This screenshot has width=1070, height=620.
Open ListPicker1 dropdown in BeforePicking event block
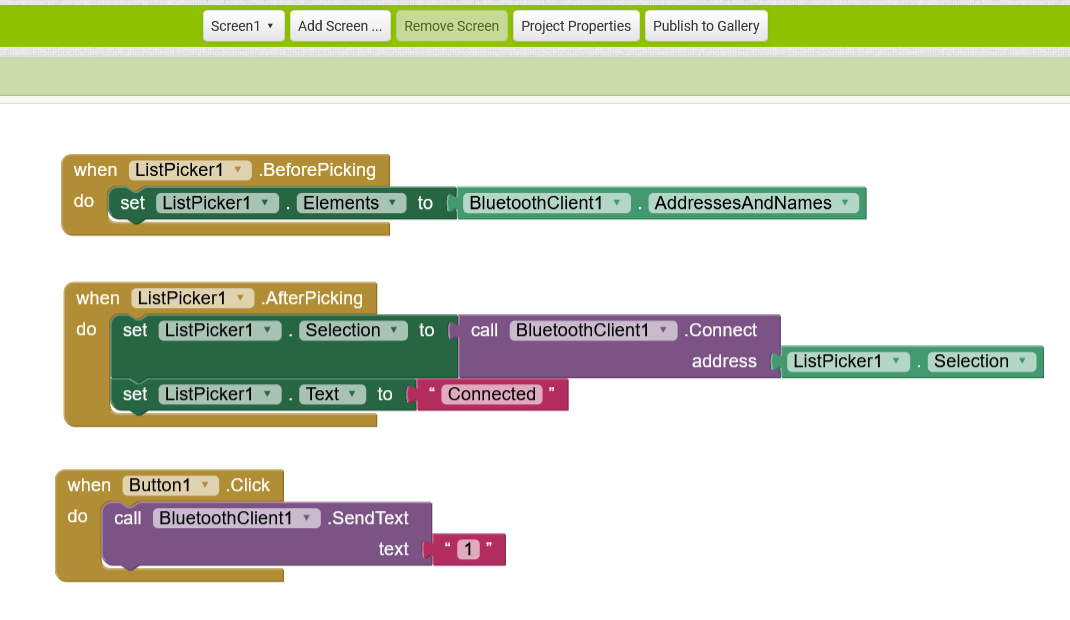point(240,169)
